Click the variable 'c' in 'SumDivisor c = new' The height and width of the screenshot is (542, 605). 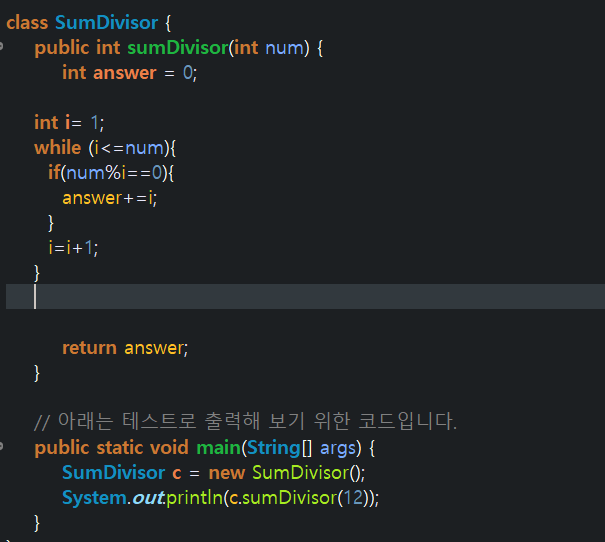[177, 473]
